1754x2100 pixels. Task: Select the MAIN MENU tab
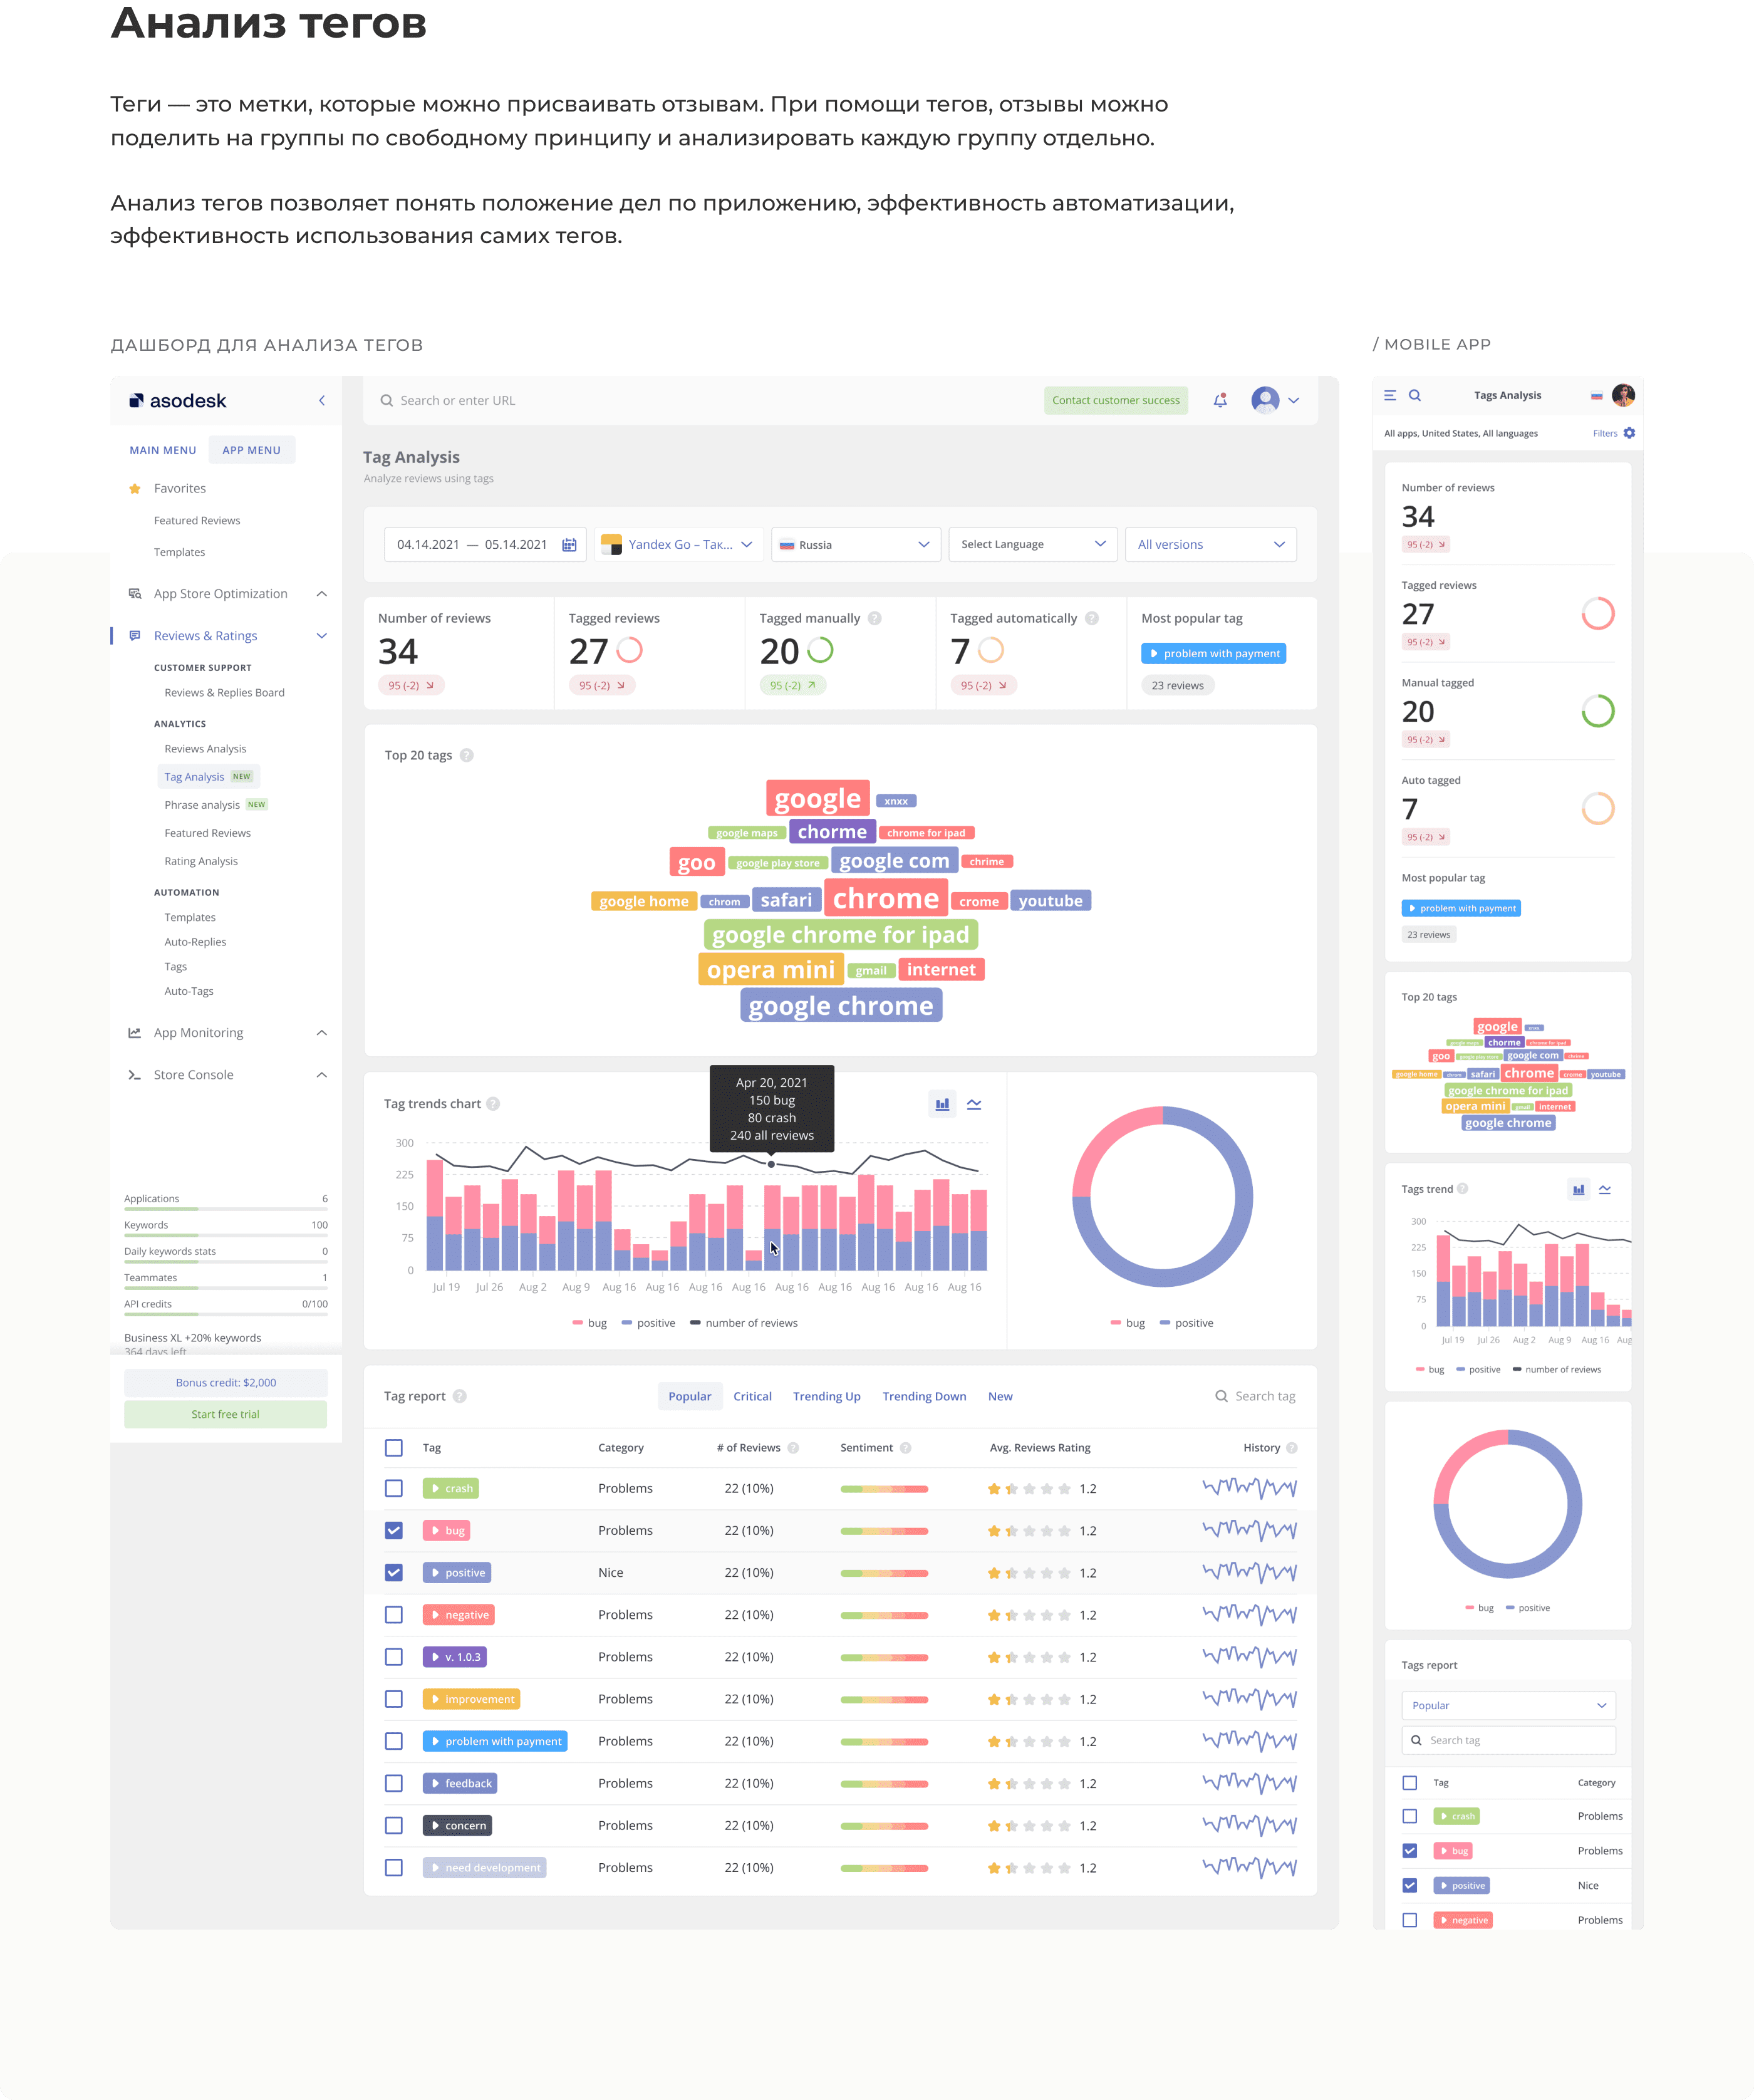(x=163, y=450)
